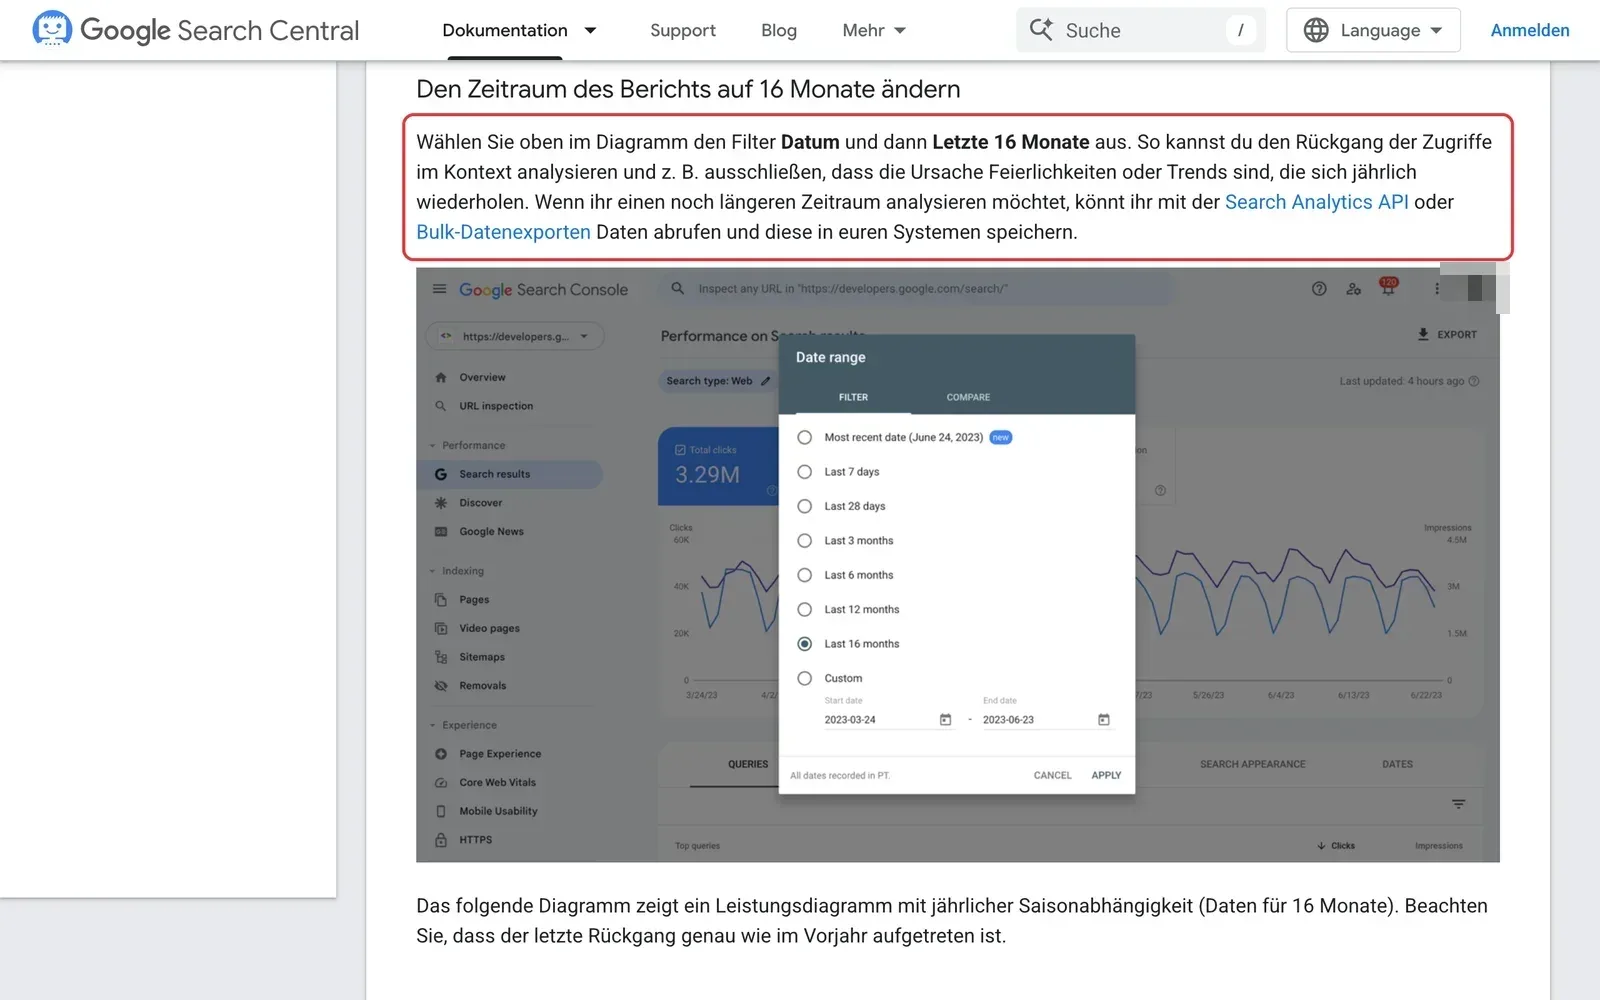Expand the Mehr menu

874,31
